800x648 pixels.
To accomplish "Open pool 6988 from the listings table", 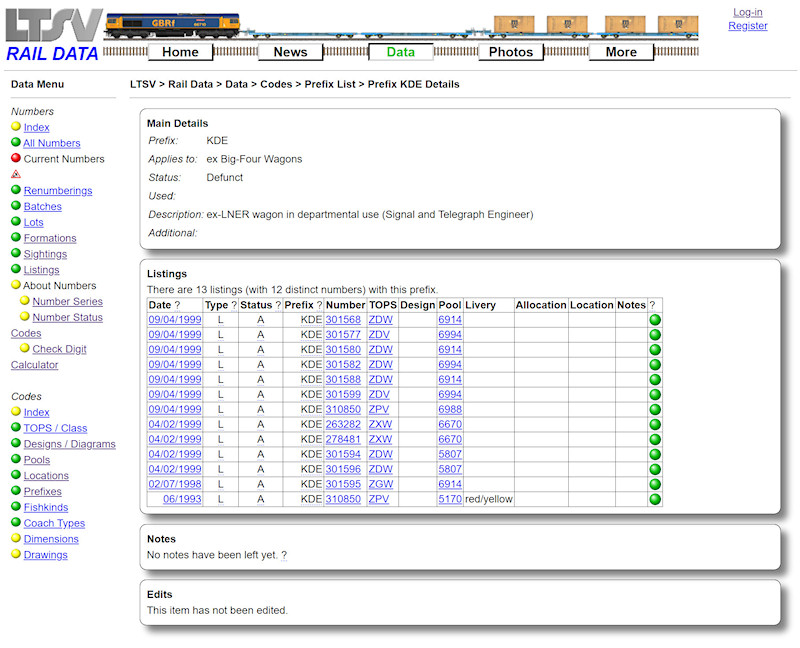I will [448, 409].
